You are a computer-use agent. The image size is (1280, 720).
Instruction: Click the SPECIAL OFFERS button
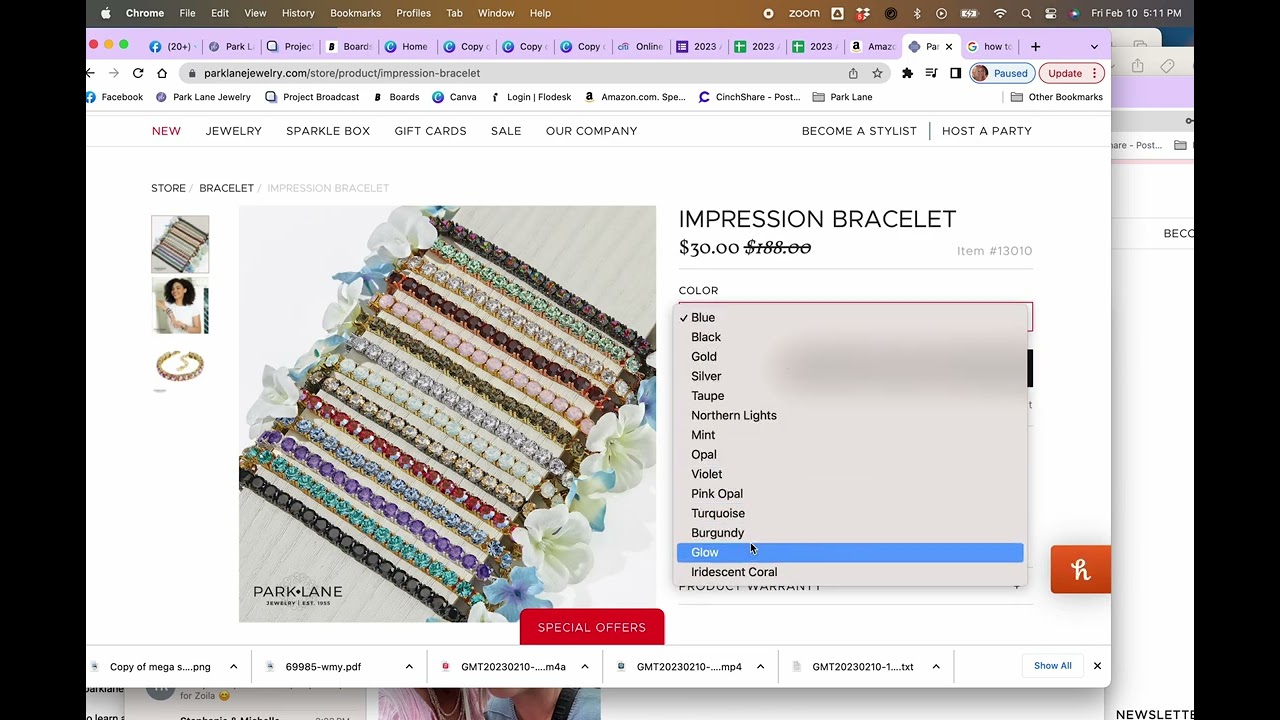tap(592, 627)
